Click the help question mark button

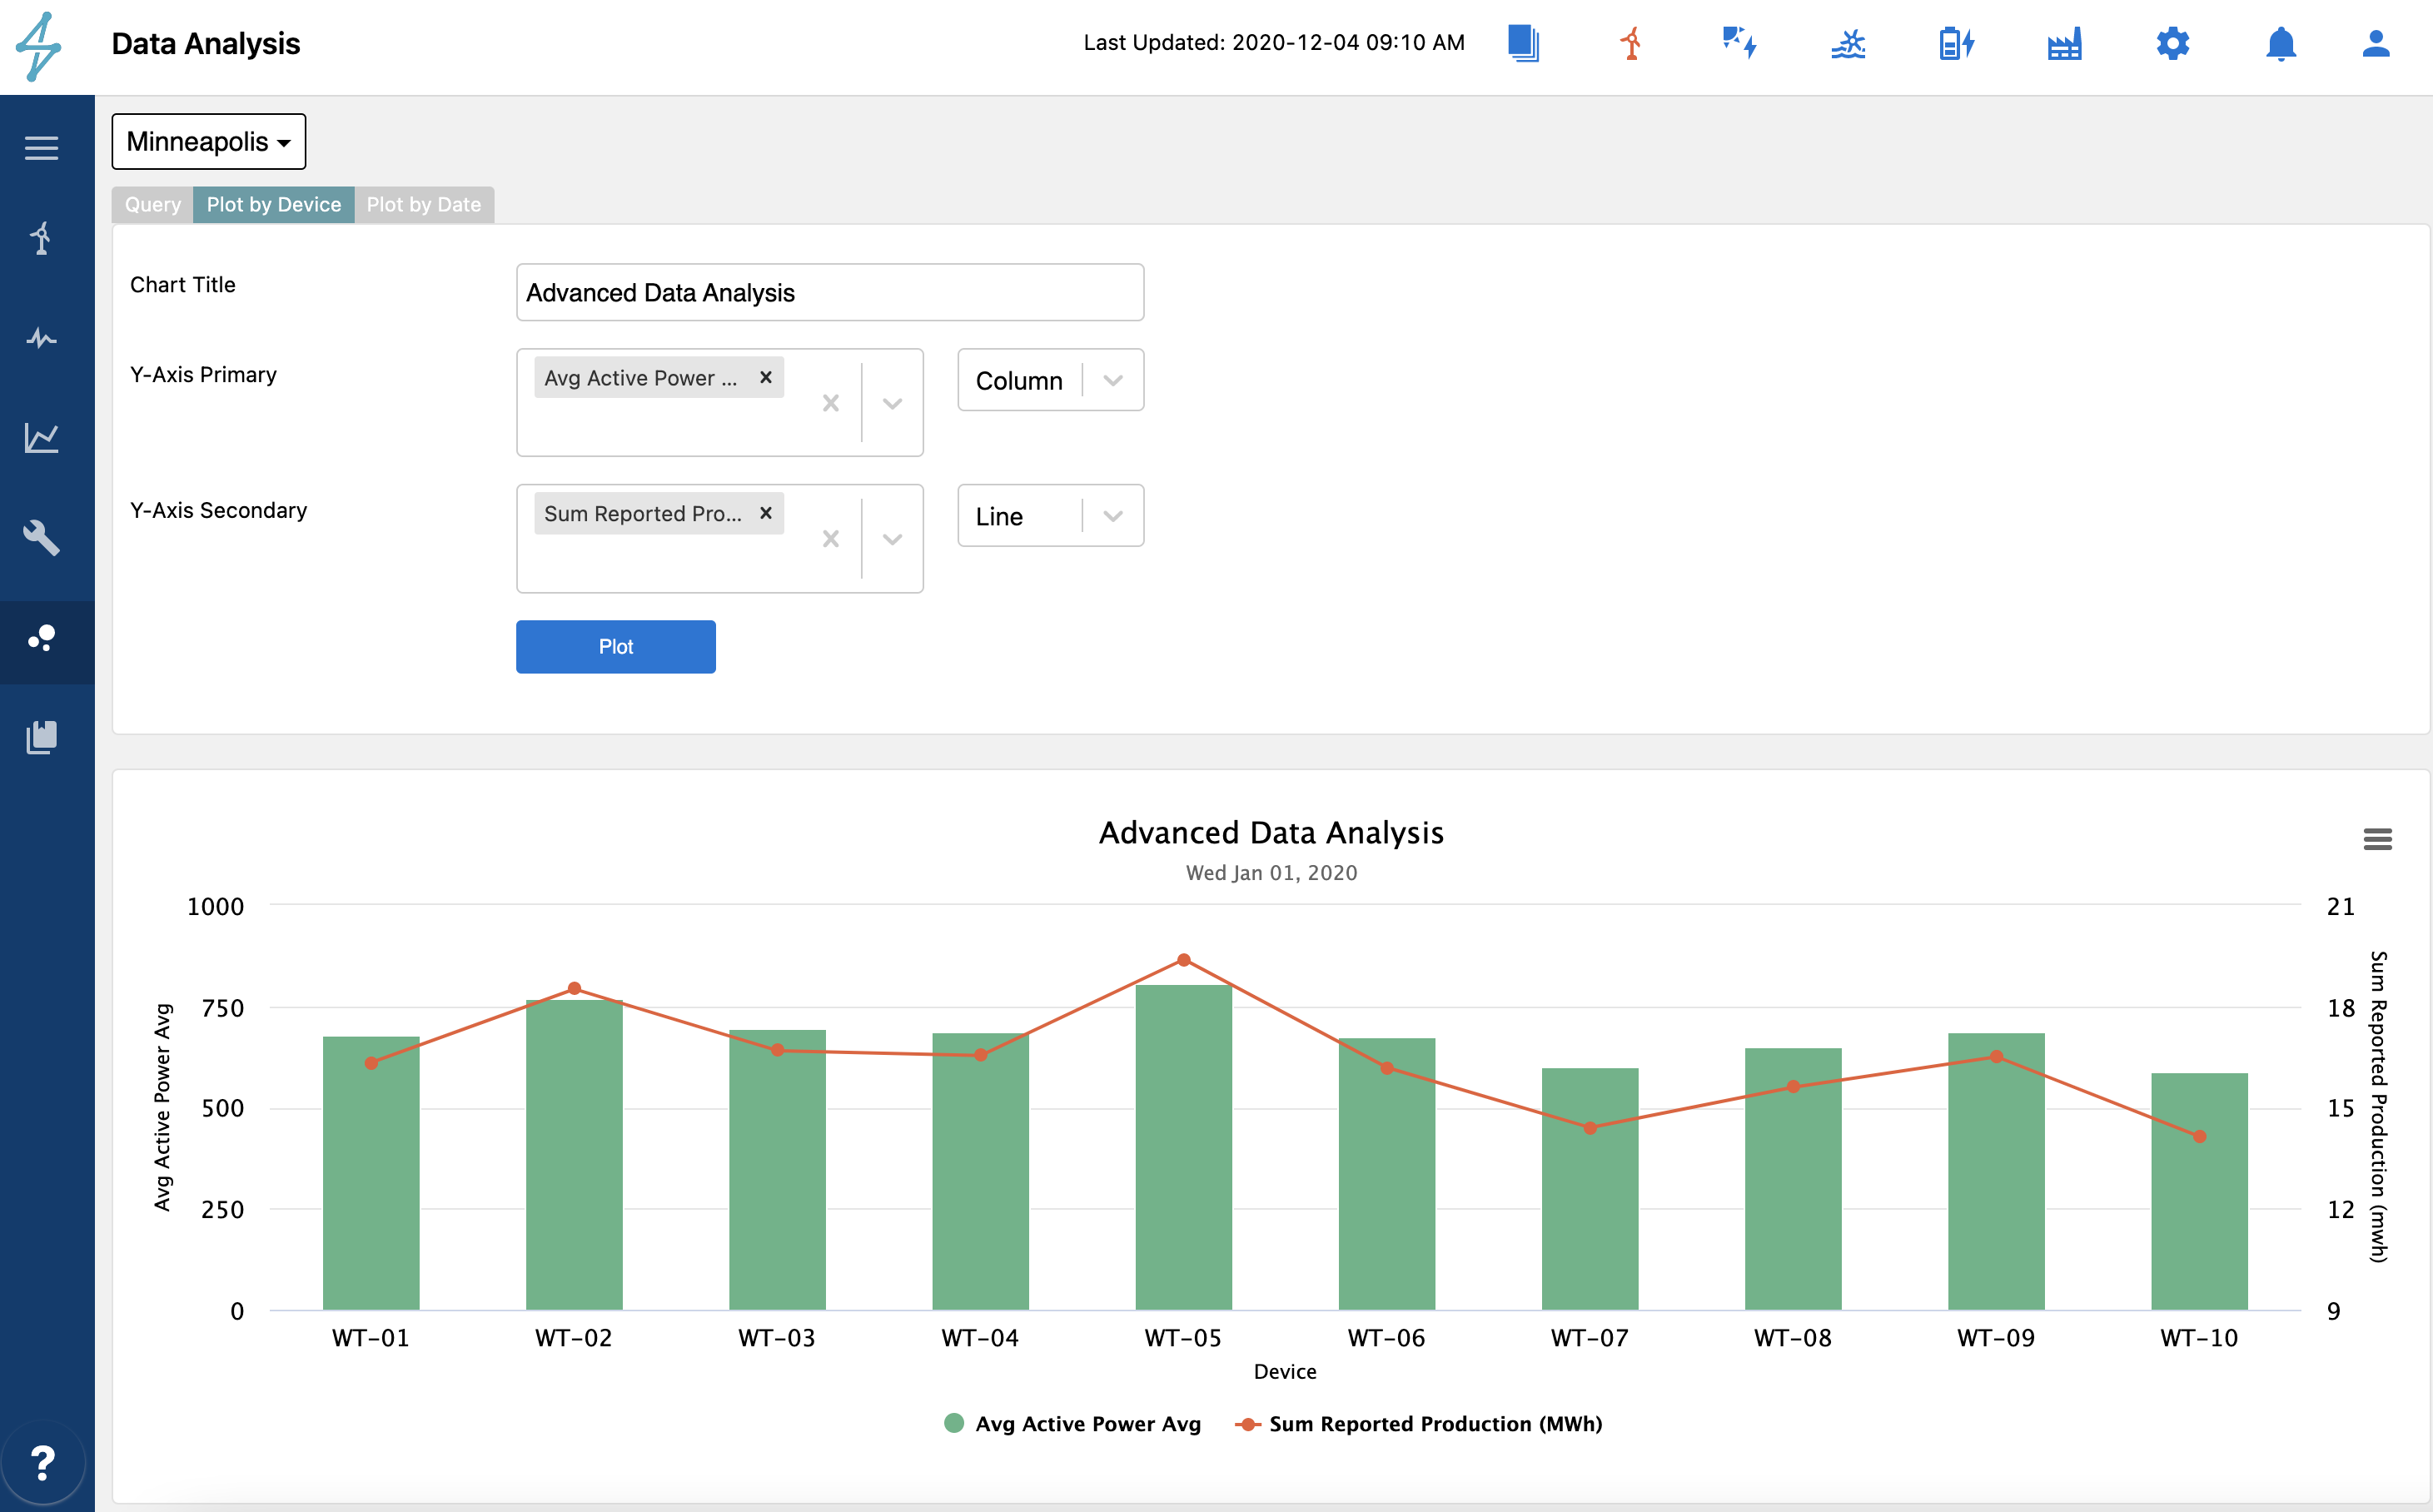[42, 1463]
